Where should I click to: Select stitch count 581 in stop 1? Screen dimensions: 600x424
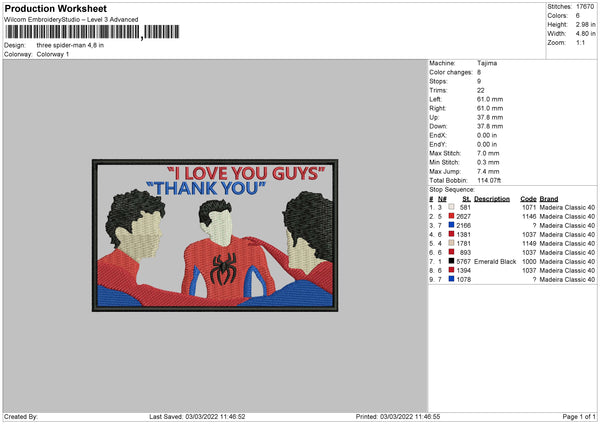point(465,207)
